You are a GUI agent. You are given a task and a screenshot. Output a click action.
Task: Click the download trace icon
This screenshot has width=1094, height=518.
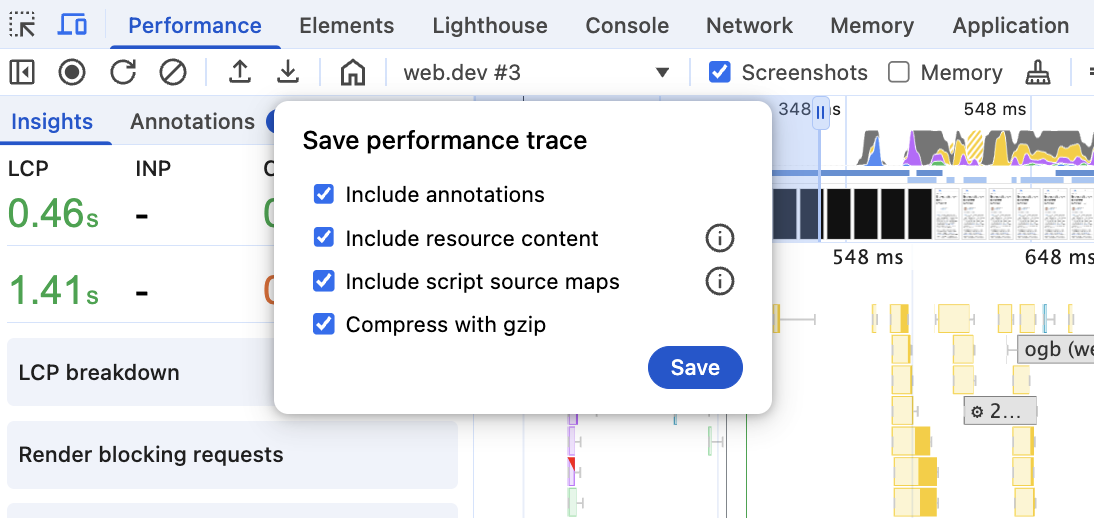click(x=288, y=72)
